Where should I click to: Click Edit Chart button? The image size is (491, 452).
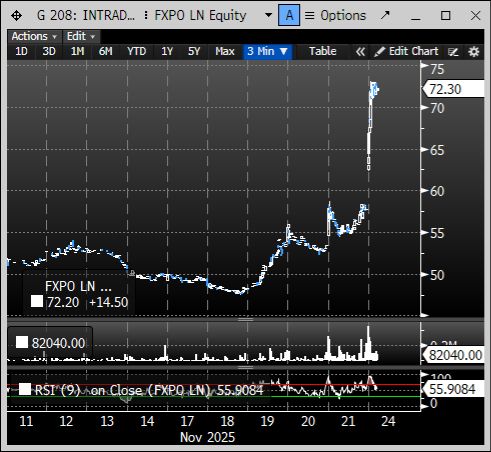(x=406, y=51)
